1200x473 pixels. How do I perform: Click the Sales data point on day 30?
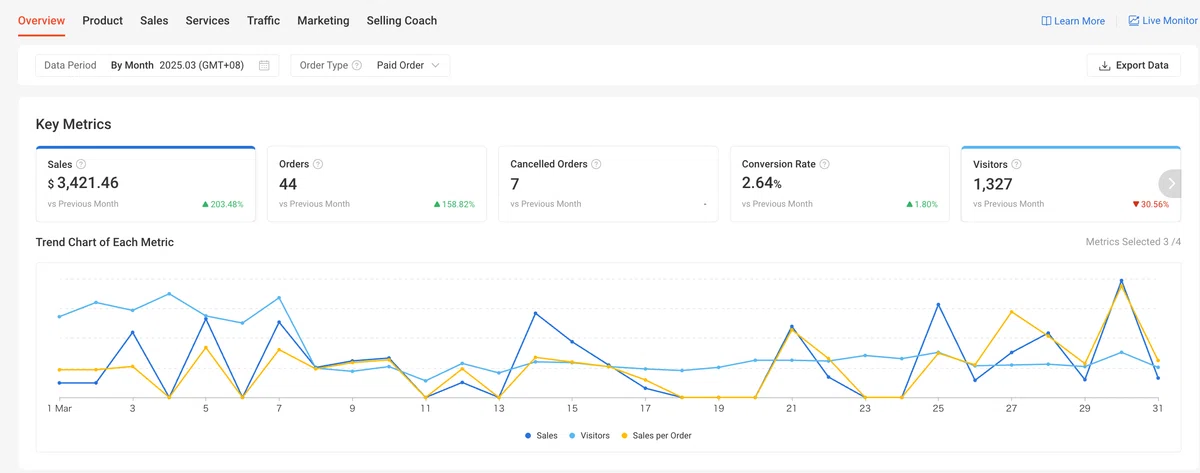click(1121, 281)
